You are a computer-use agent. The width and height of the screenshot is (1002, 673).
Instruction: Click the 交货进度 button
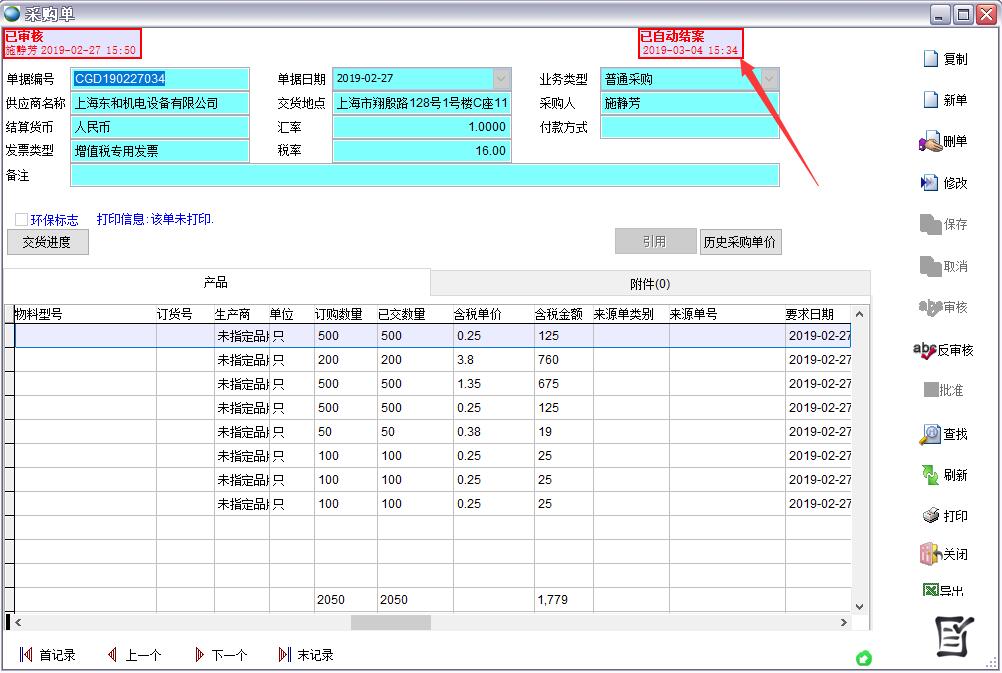[x=47, y=242]
